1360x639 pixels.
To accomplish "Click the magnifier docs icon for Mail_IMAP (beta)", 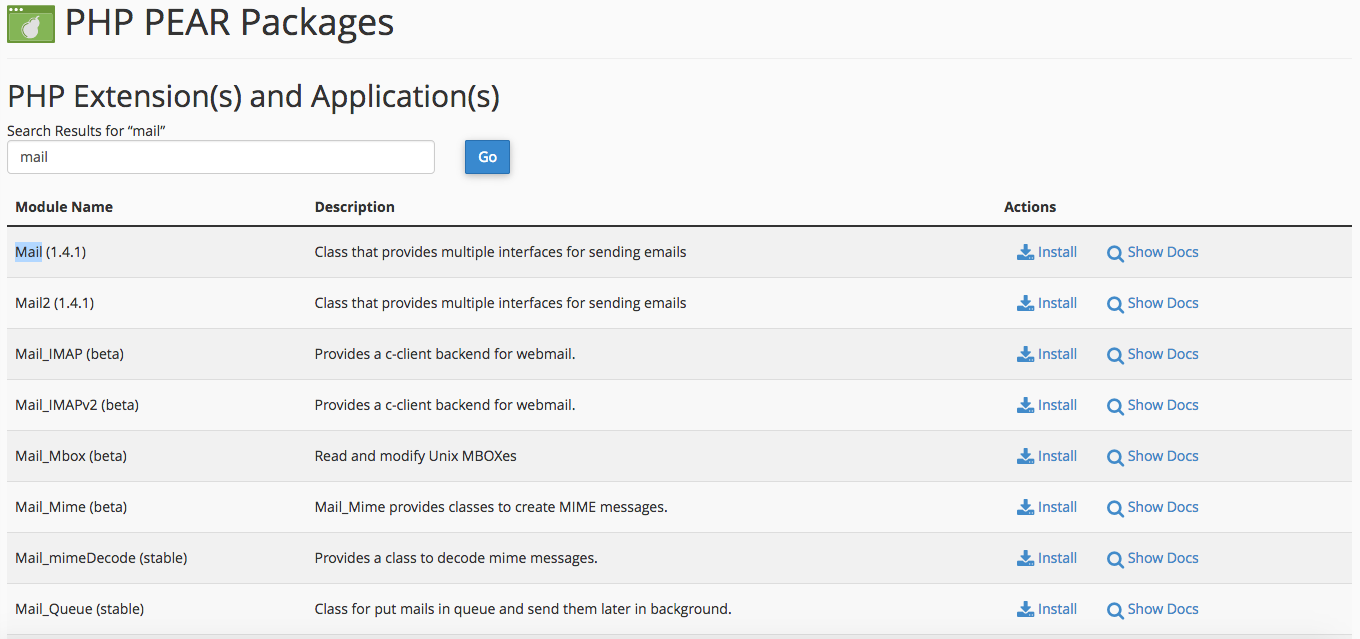I will pos(1115,355).
